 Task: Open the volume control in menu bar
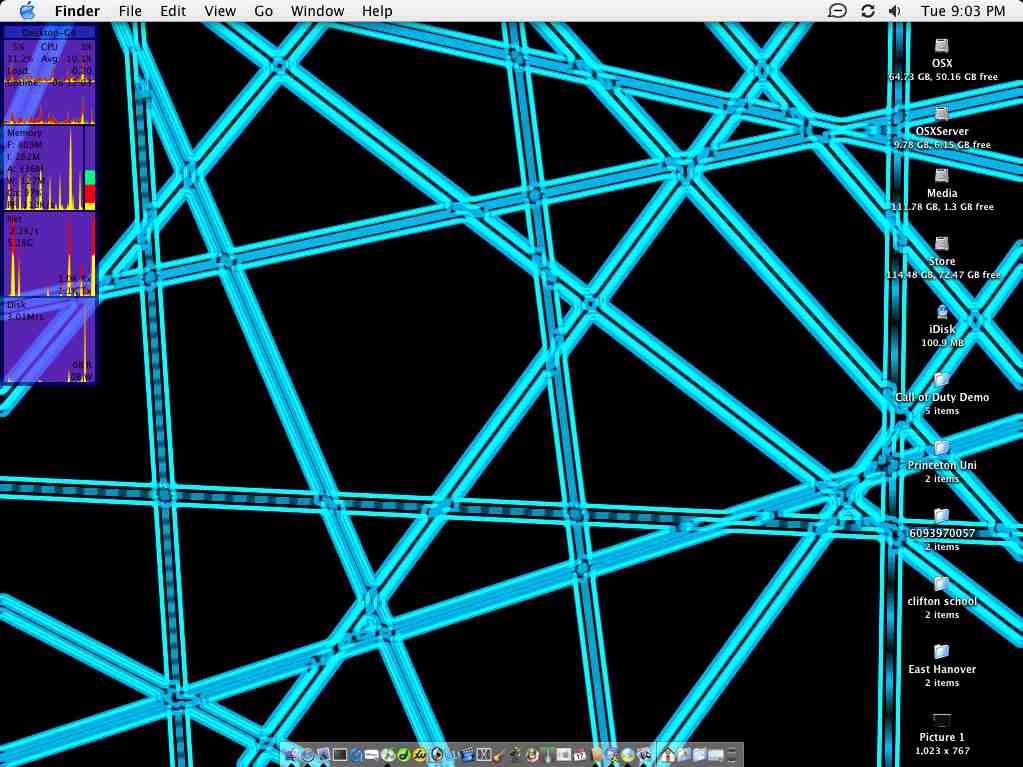pos(895,11)
